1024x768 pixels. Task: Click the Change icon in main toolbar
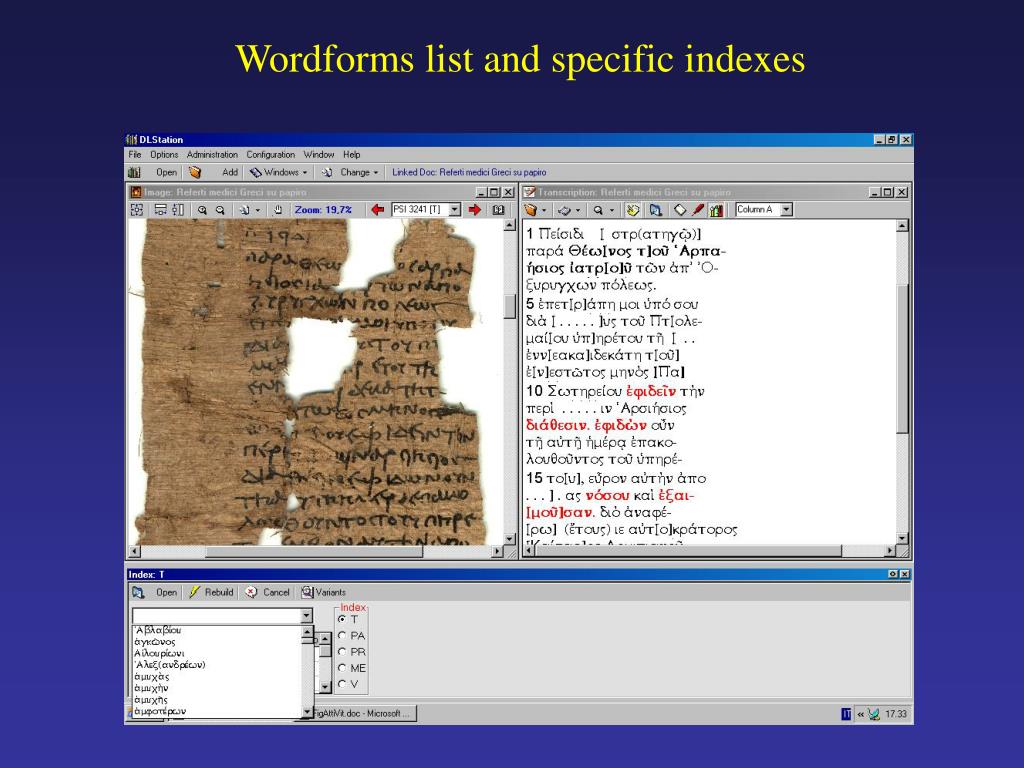pos(327,172)
